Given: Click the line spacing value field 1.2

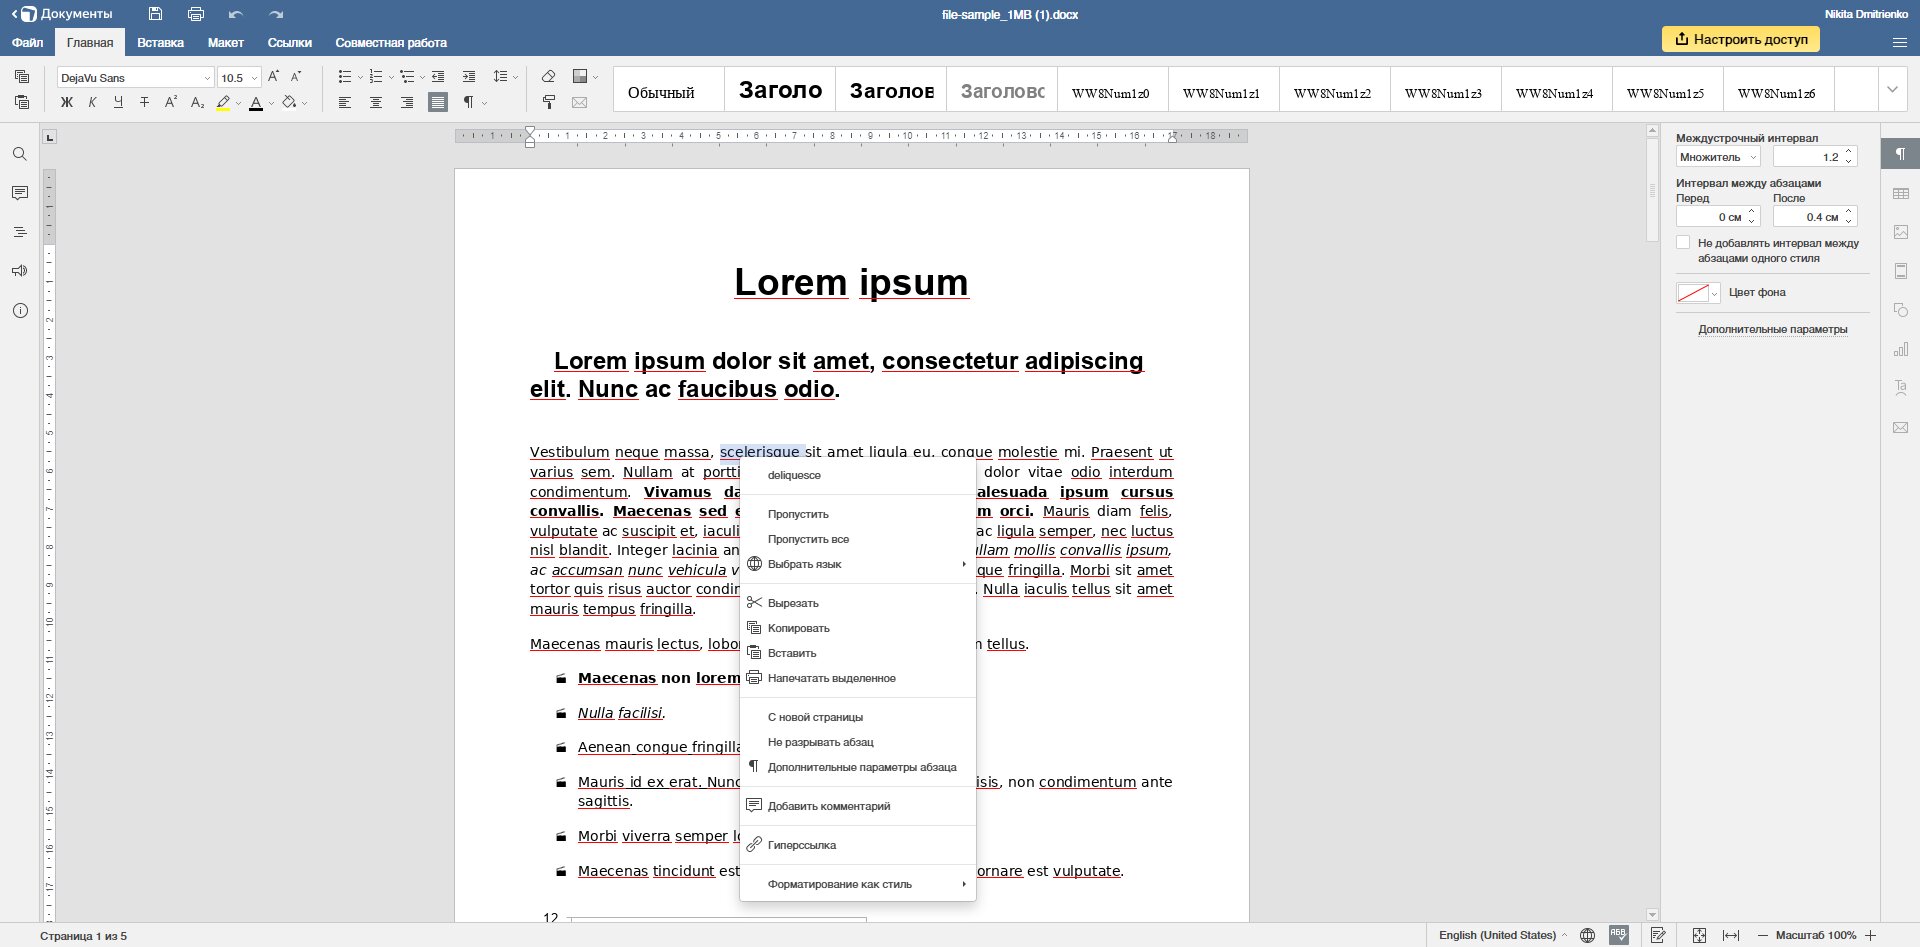Looking at the screenshot, I should pyautogui.click(x=1808, y=157).
